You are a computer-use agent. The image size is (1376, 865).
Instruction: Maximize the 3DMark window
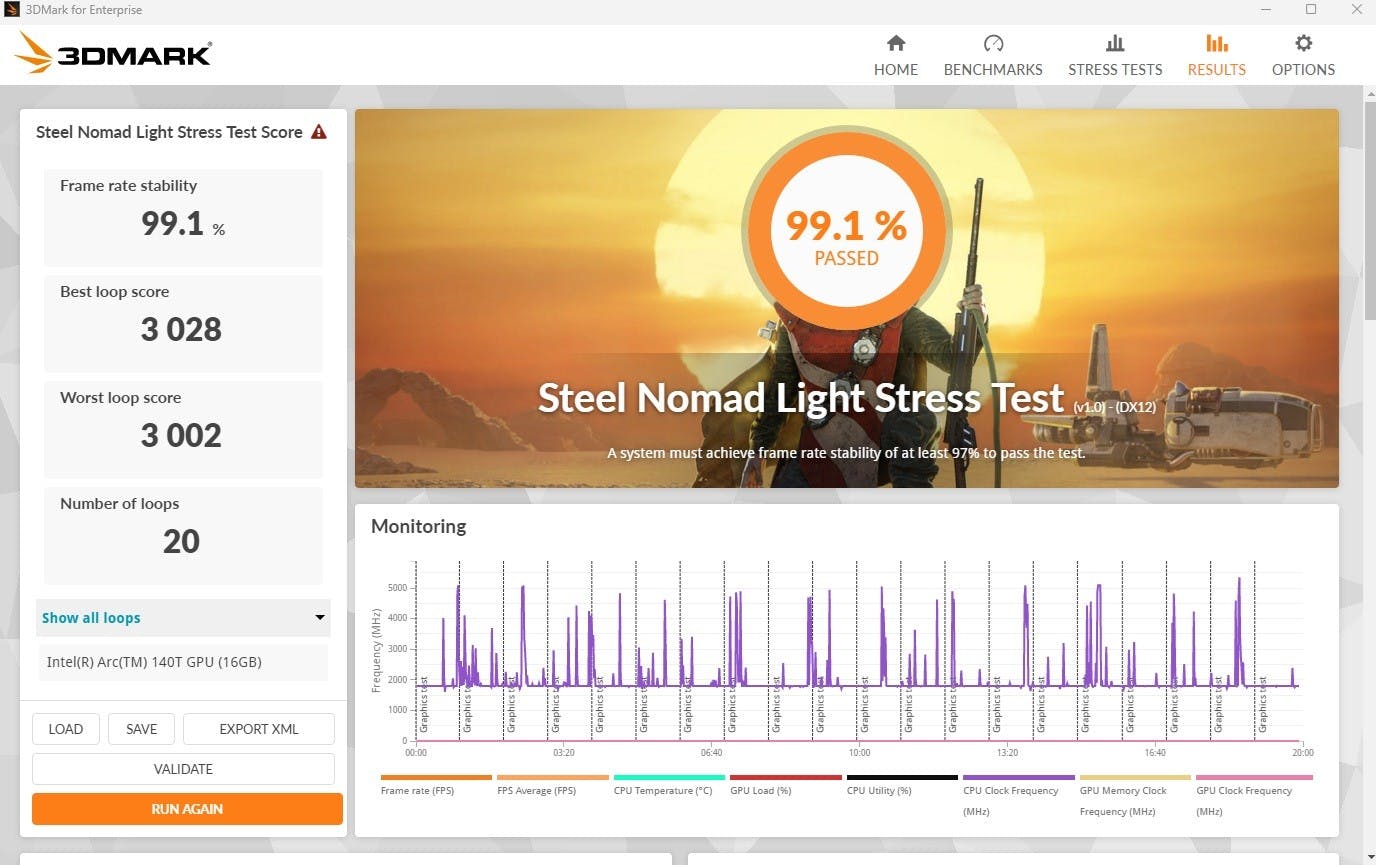pos(1311,10)
